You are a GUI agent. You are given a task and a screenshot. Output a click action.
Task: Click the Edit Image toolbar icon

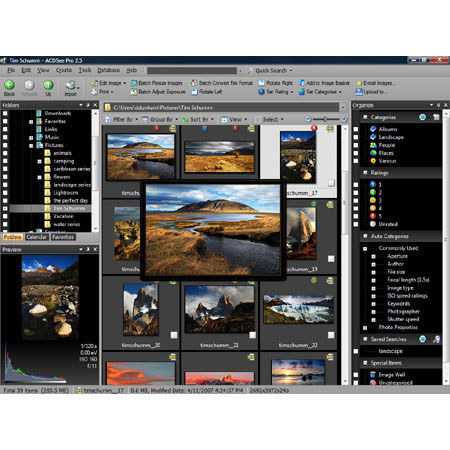pos(95,83)
